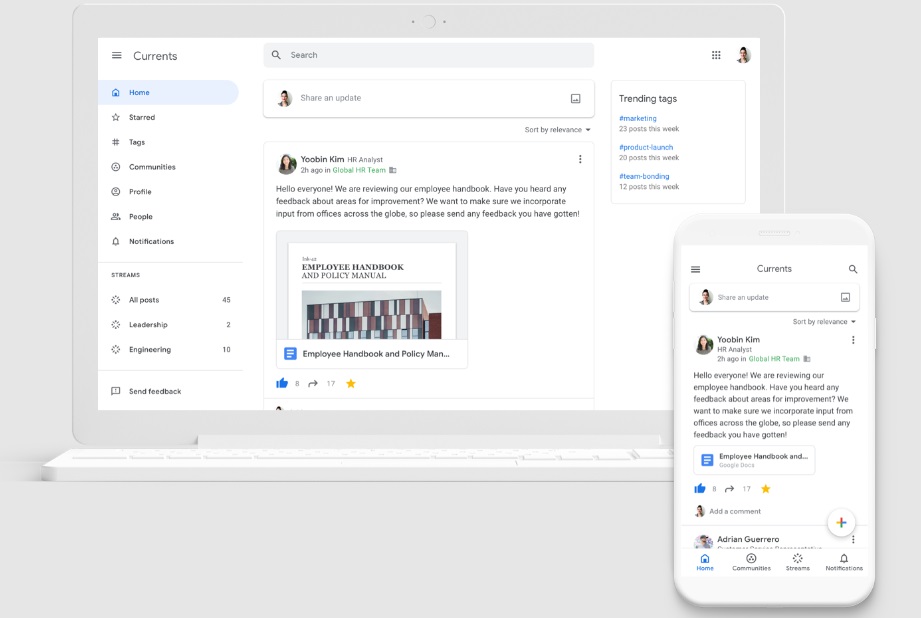The image size is (921, 618).
Task: Click the All posts stream icon
Action: click(116, 300)
